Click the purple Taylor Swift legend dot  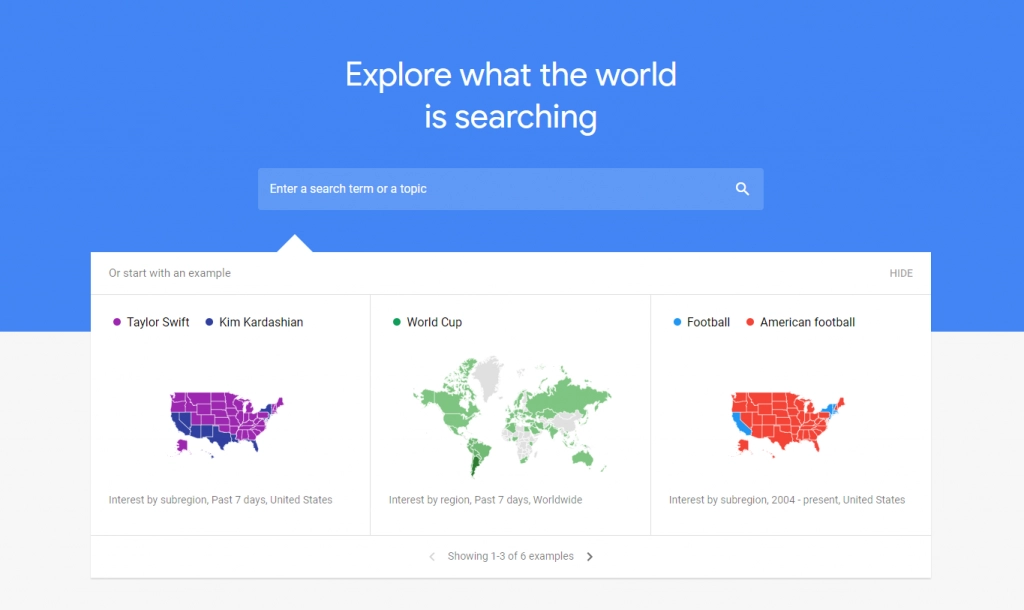coord(116,322)
